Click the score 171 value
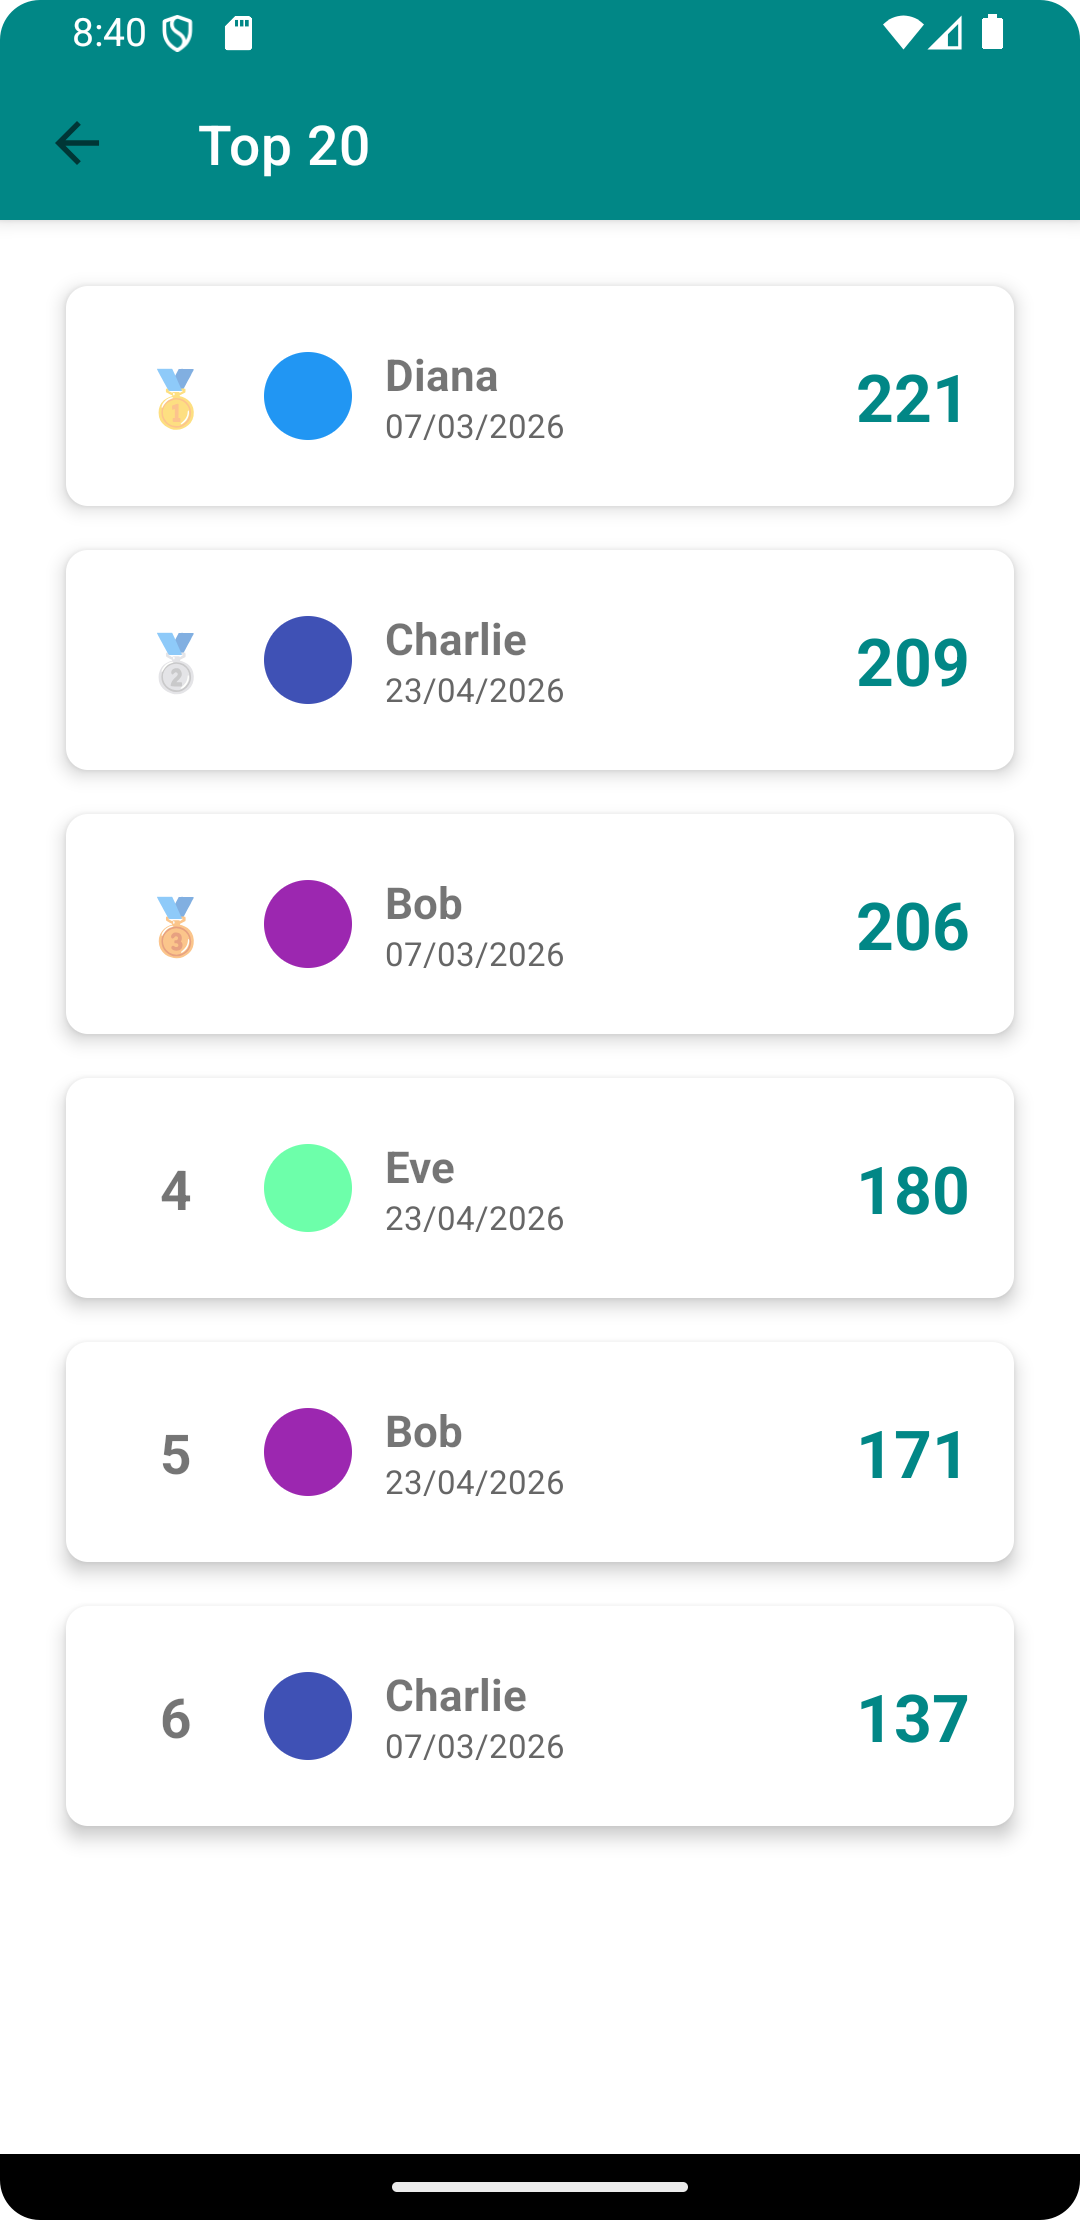The width and height of the screenshot is (1080, 2220). click(912, 1454)
